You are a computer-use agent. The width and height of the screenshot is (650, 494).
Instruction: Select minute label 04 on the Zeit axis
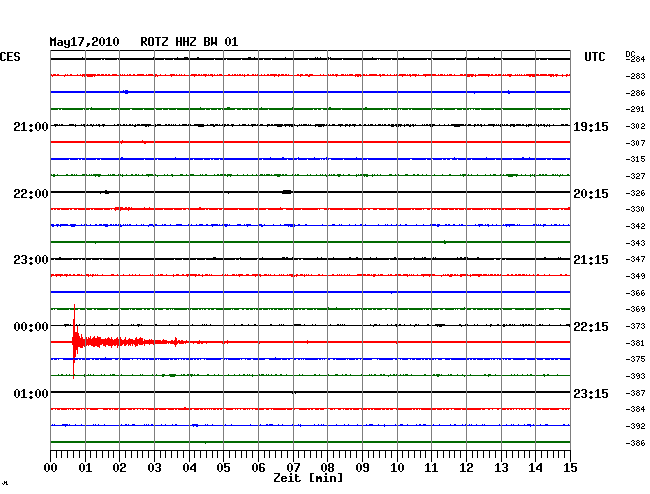click(189, 468)
